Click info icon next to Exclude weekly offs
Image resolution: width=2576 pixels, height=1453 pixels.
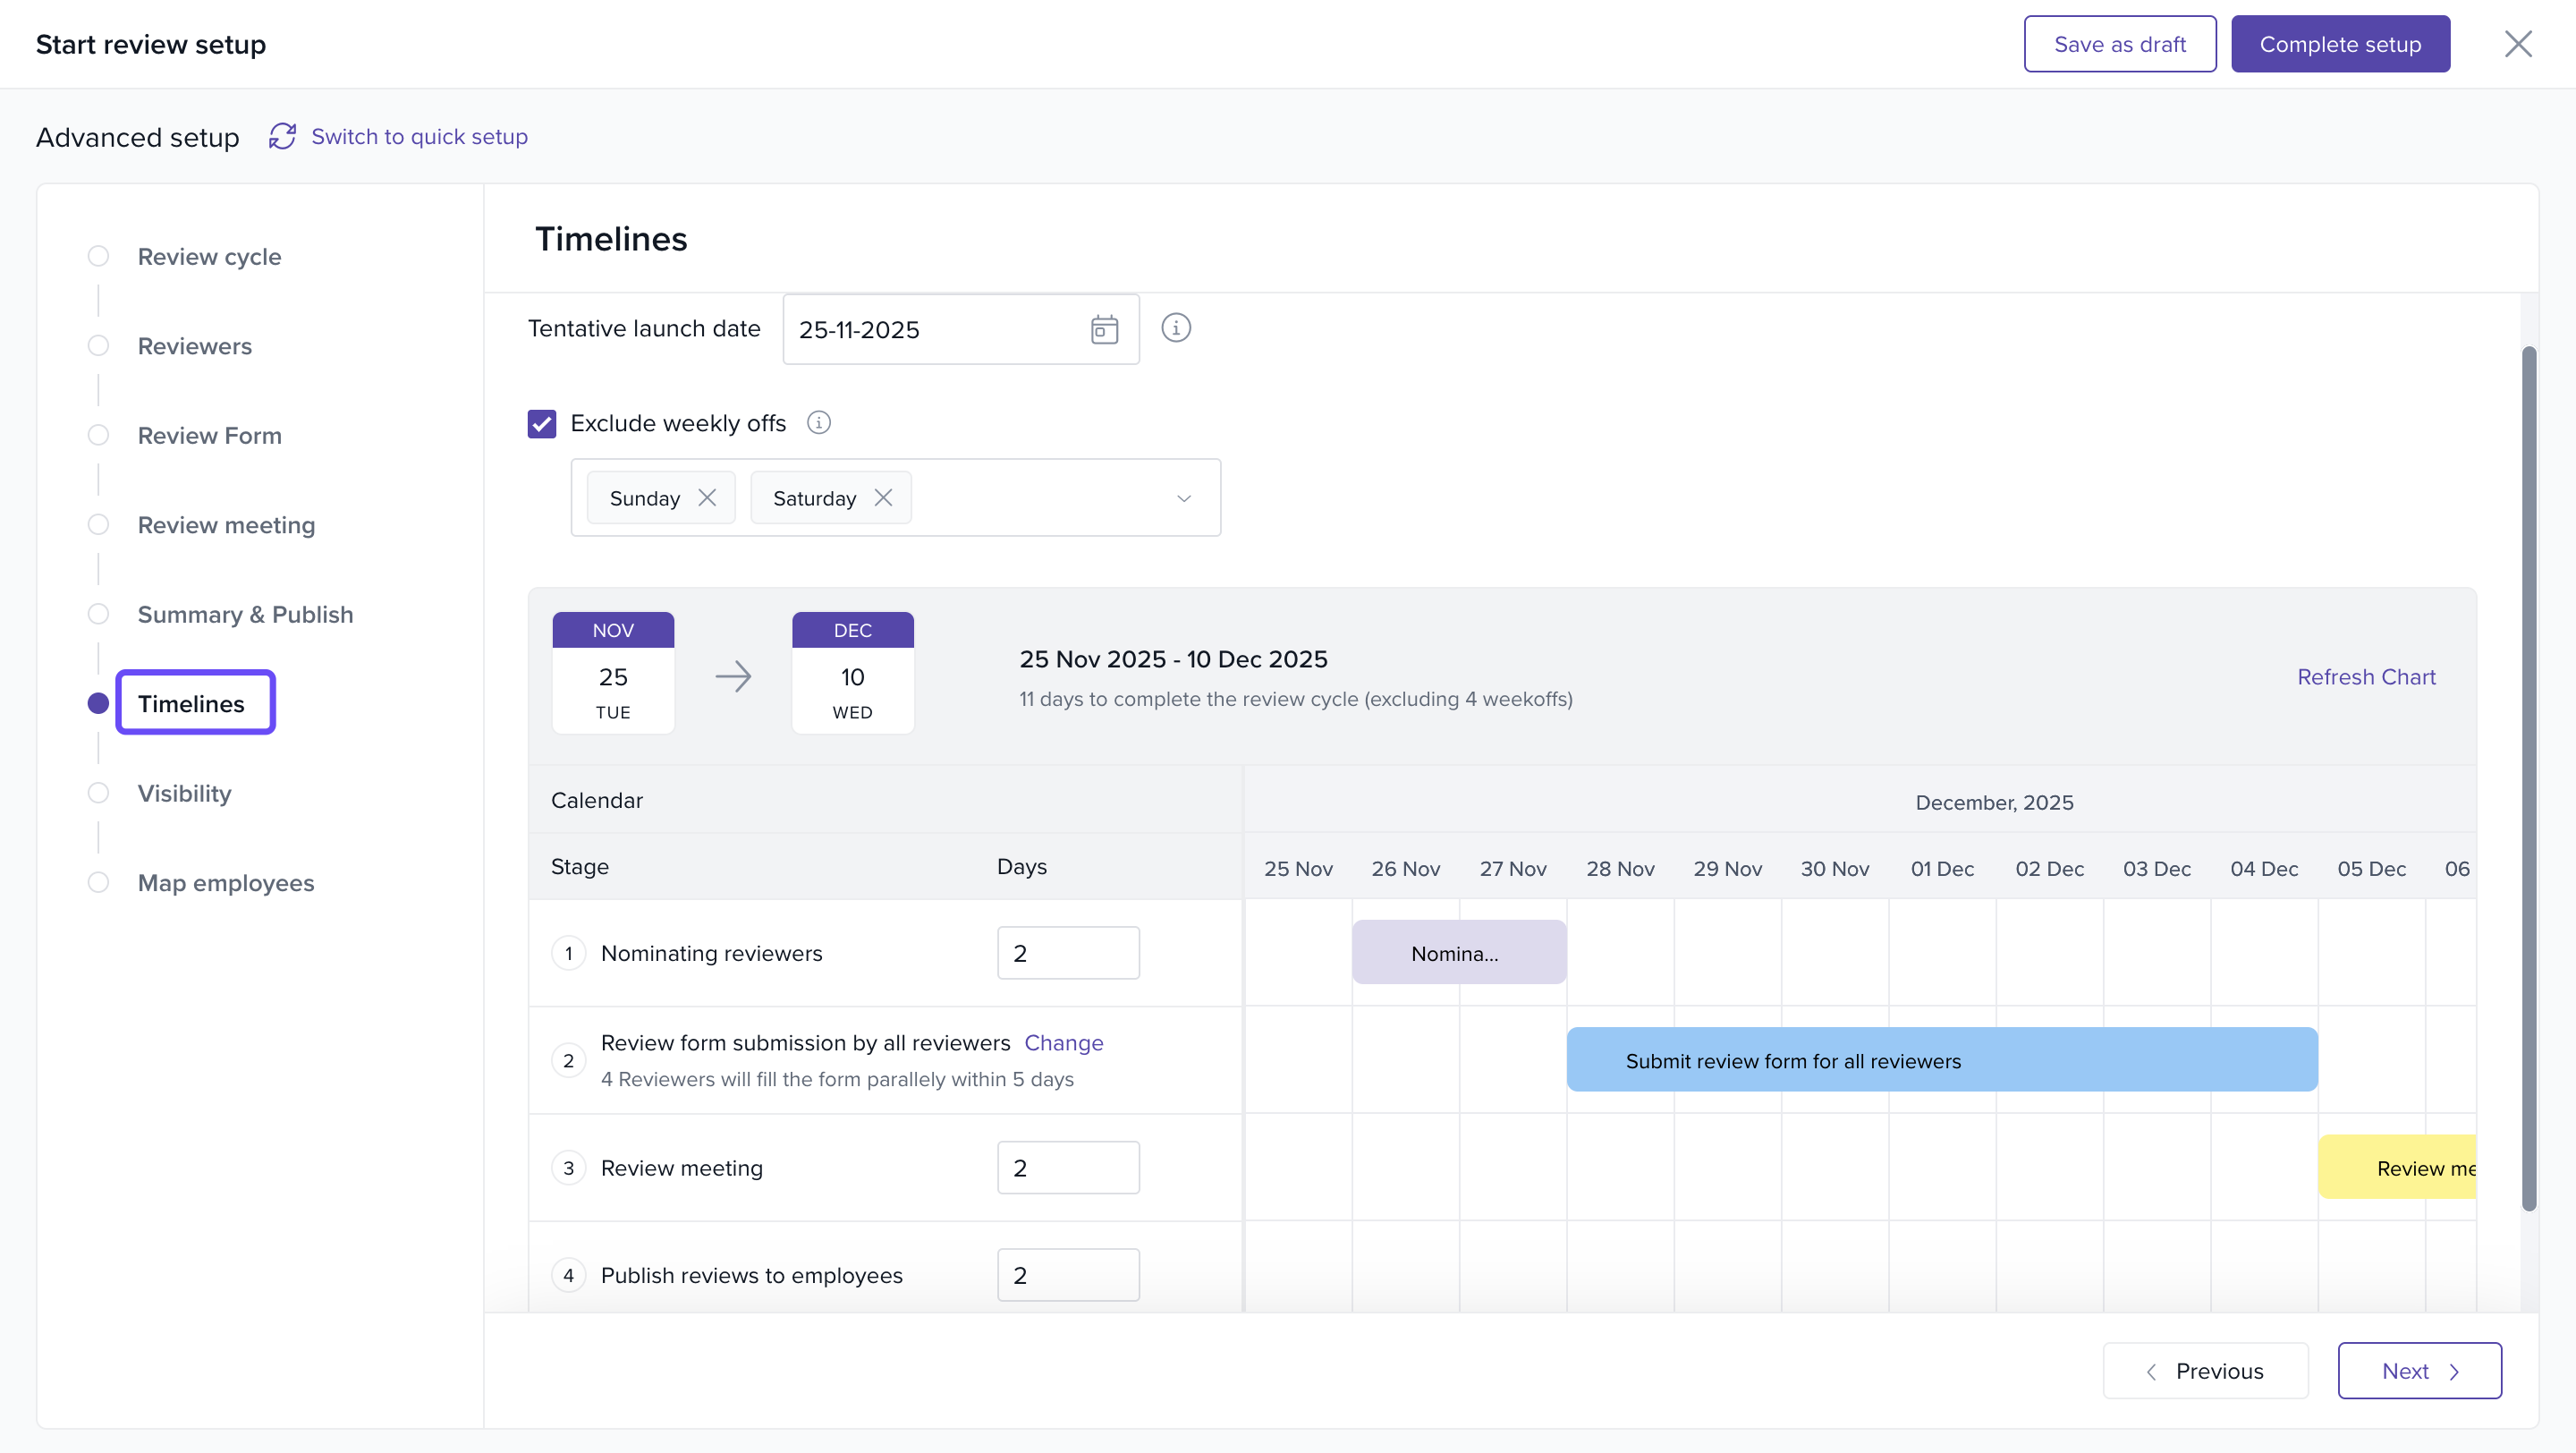pyautogui.click(x=818, y=423)
